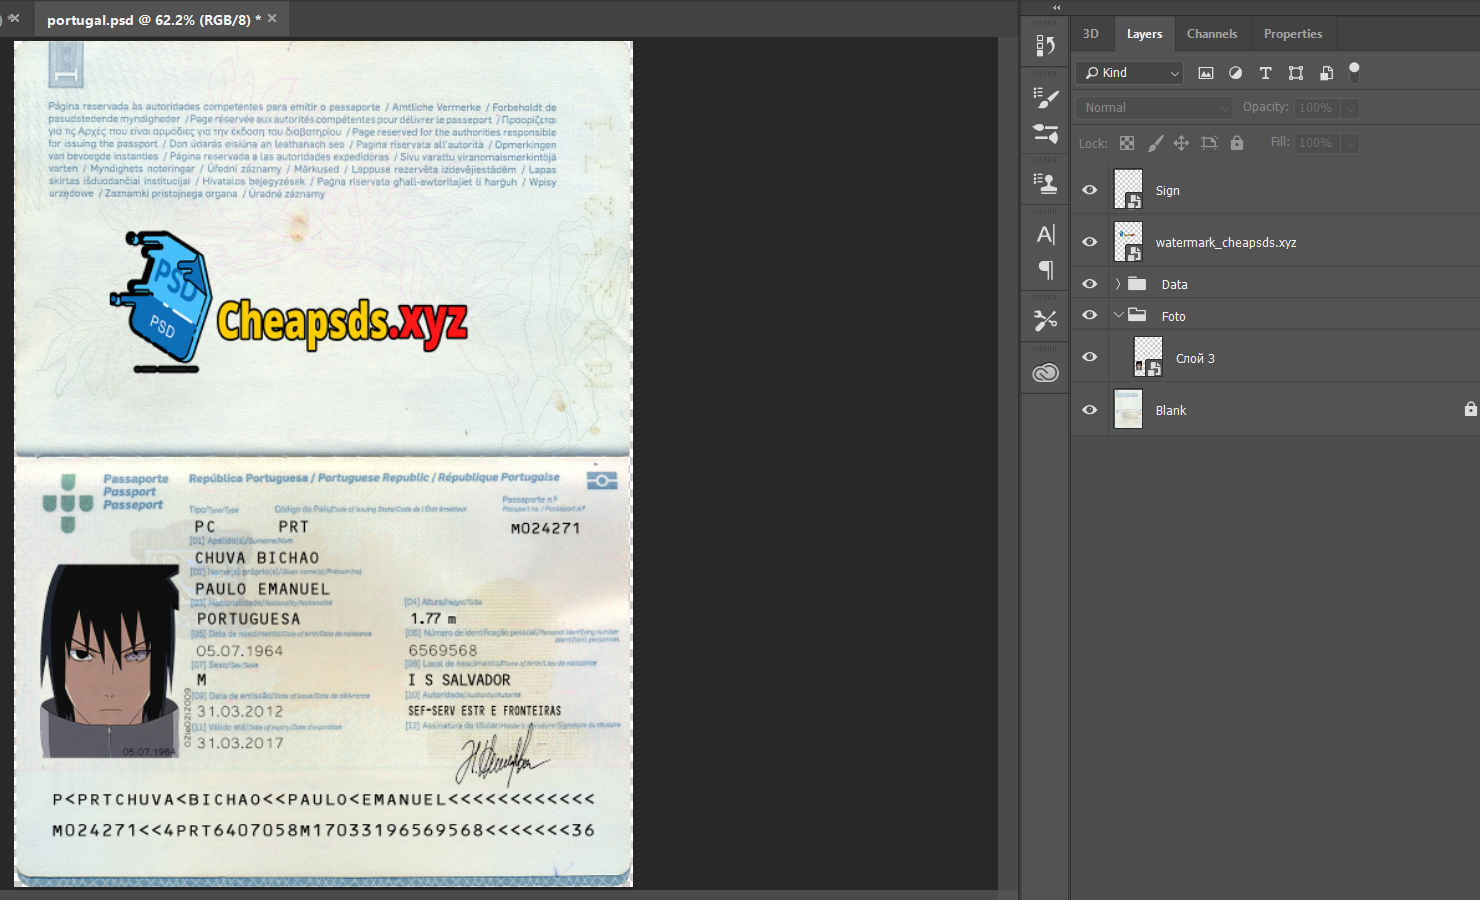Open the Kind filter dropdown

point(1130,73)
